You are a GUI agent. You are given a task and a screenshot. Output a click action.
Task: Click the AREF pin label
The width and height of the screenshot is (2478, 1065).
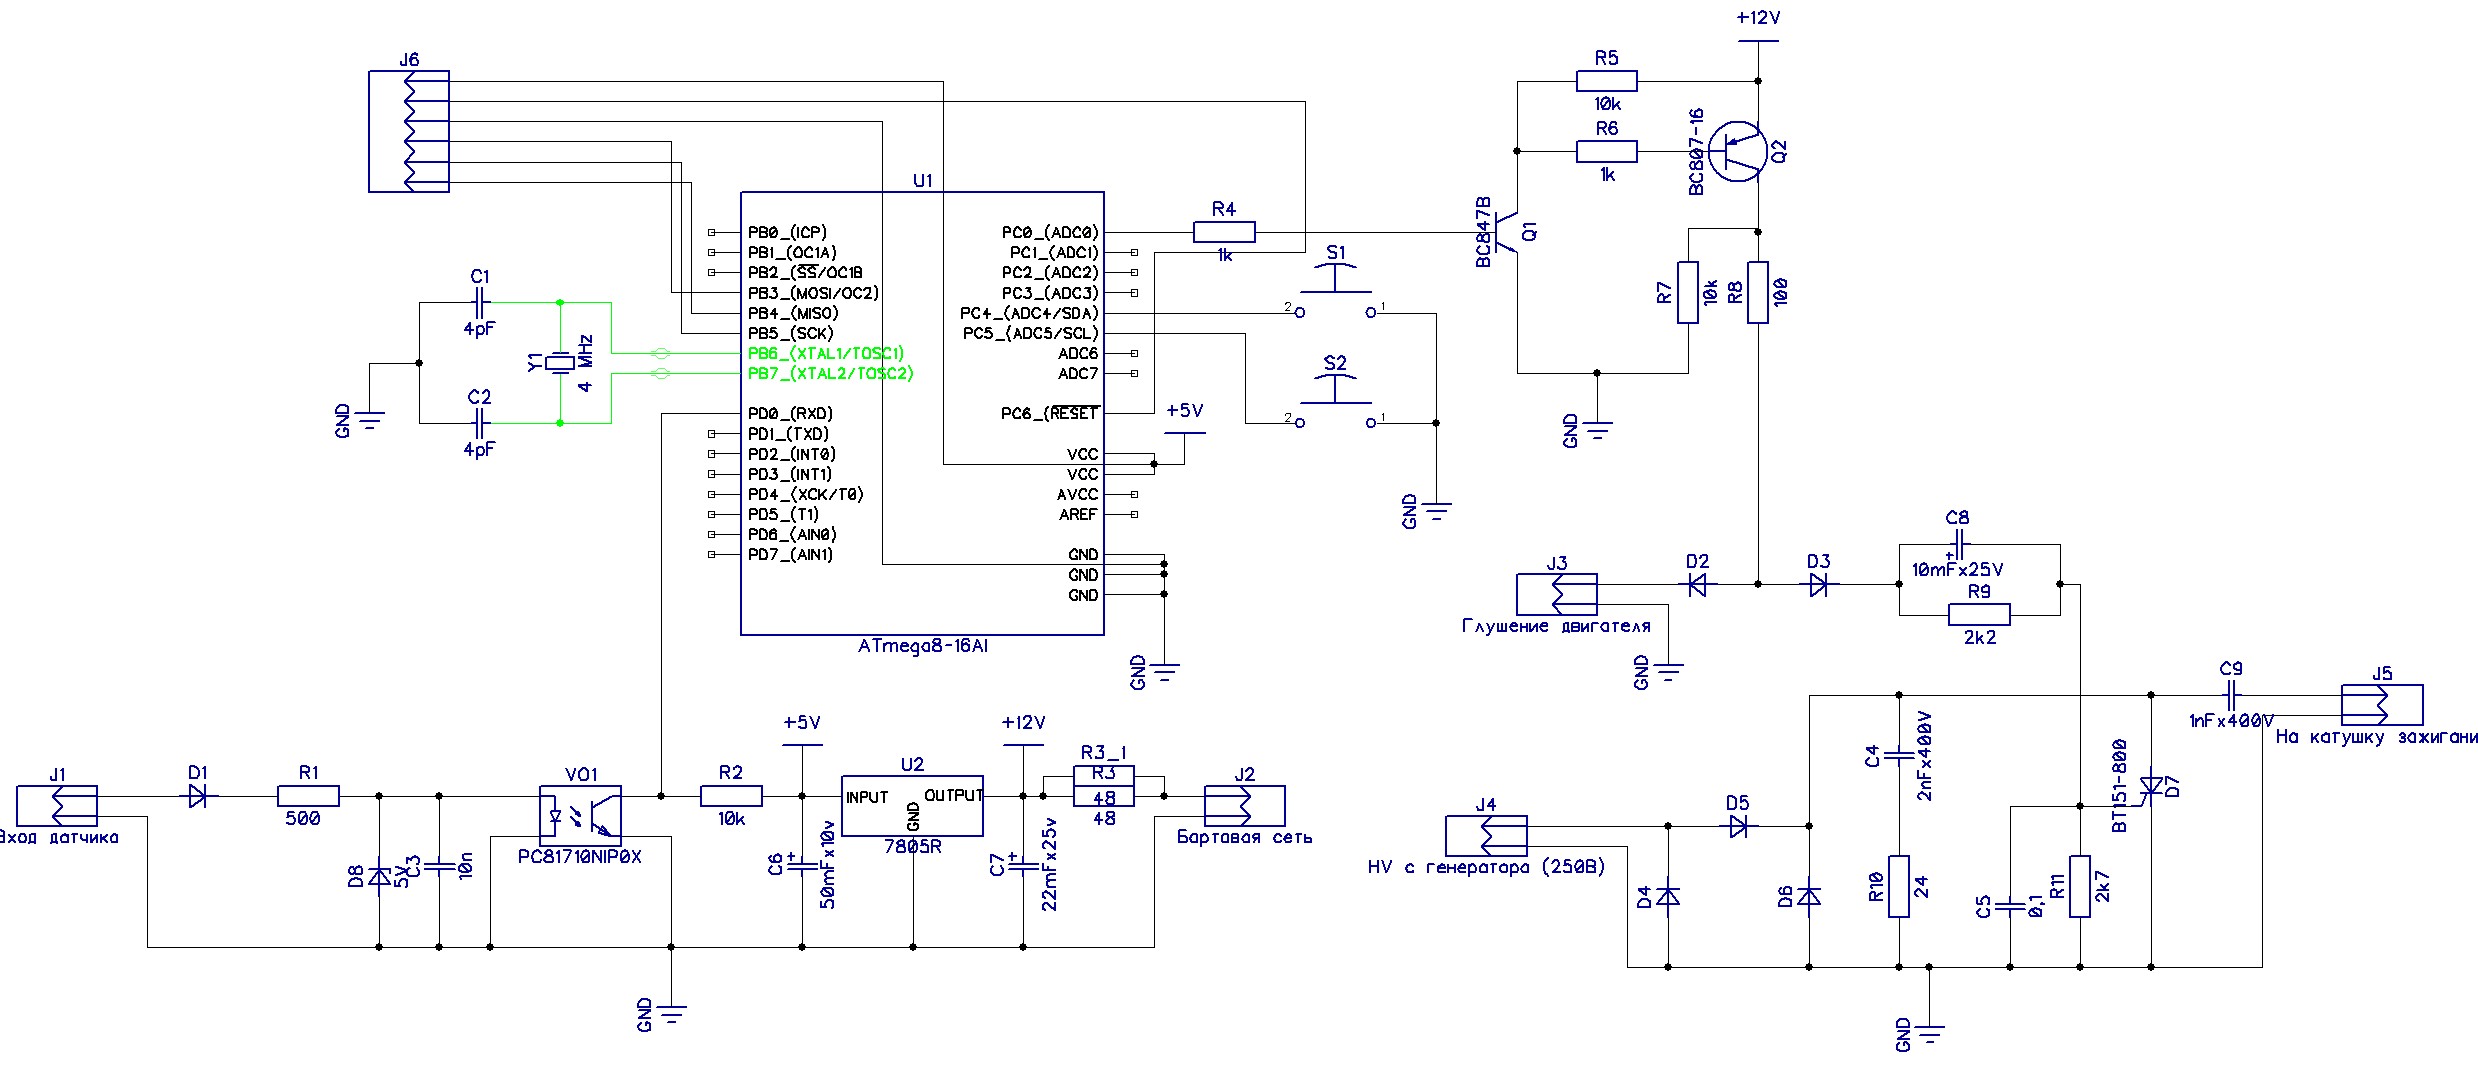point(1078,514)
